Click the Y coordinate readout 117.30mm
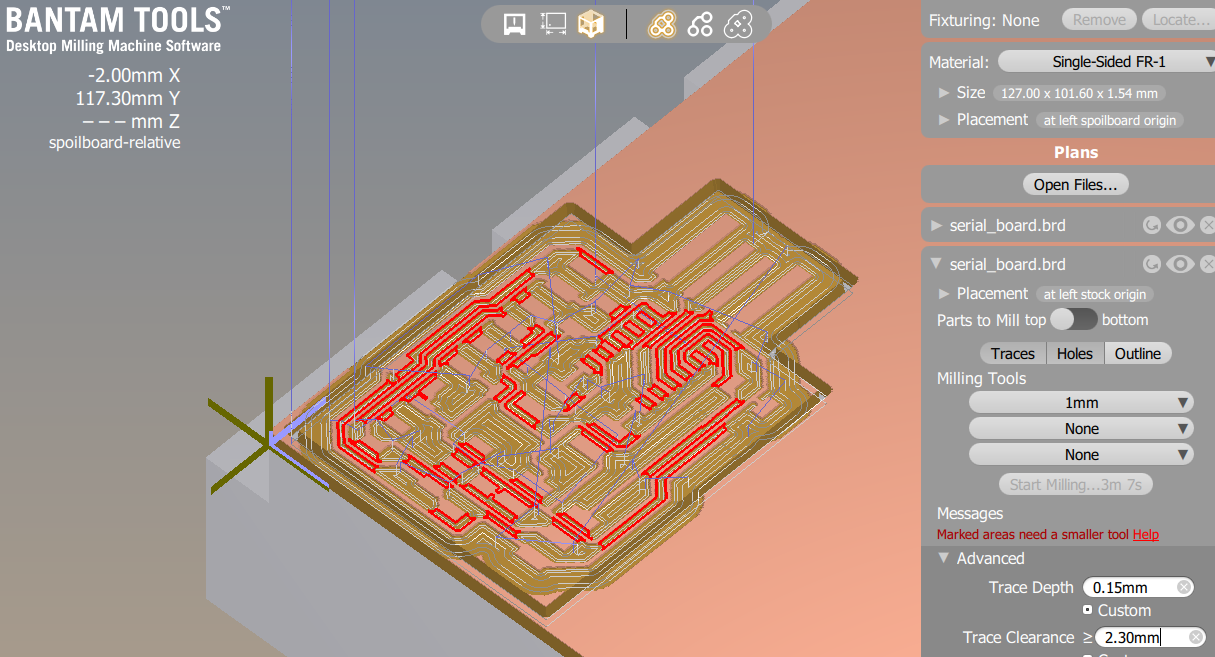 pos(128,98)
